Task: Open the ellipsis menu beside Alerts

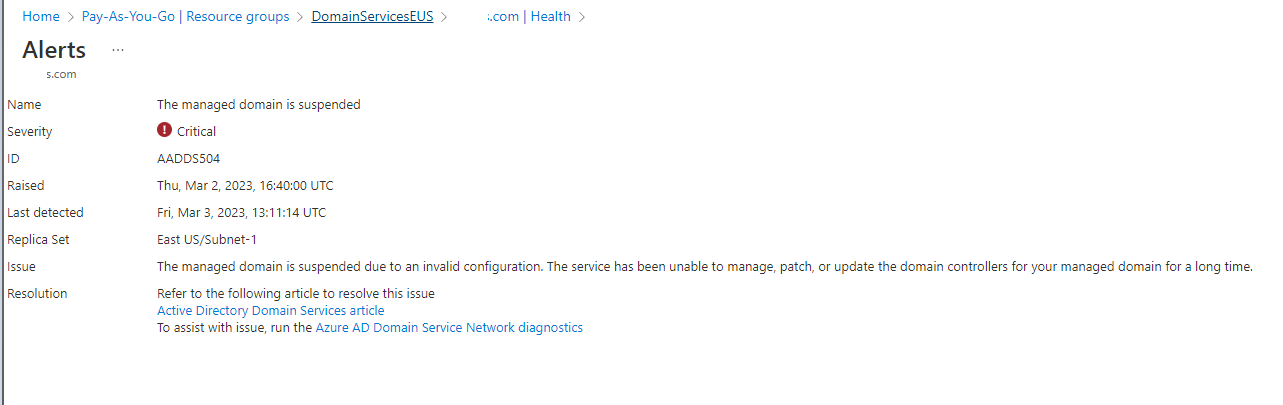Action: 118,49
